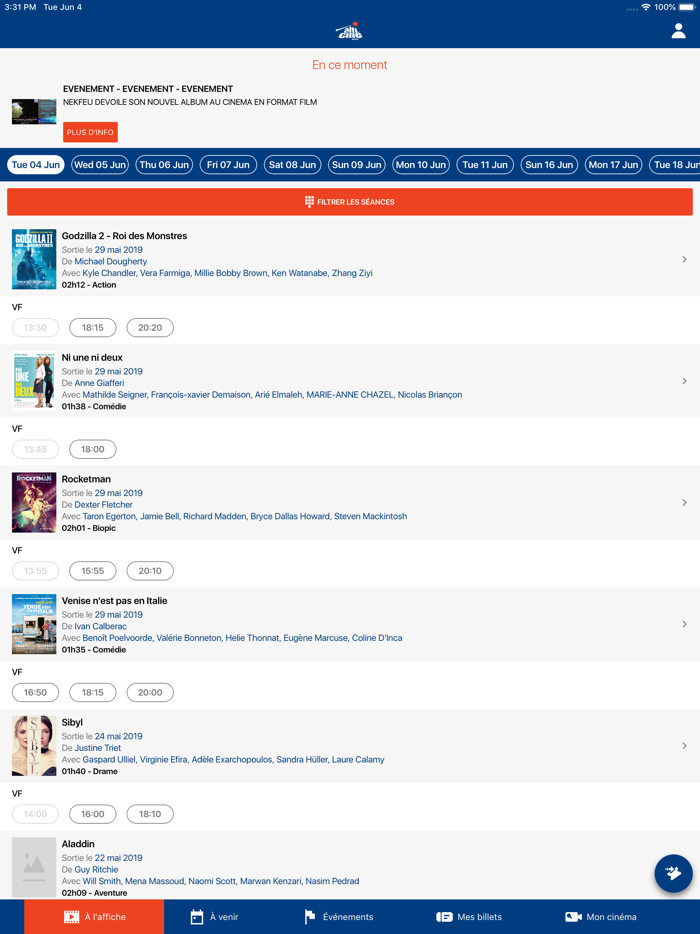Click the film strip icon for À l'affiche
This screenshot has width=700, height=934.
point(71,917)
